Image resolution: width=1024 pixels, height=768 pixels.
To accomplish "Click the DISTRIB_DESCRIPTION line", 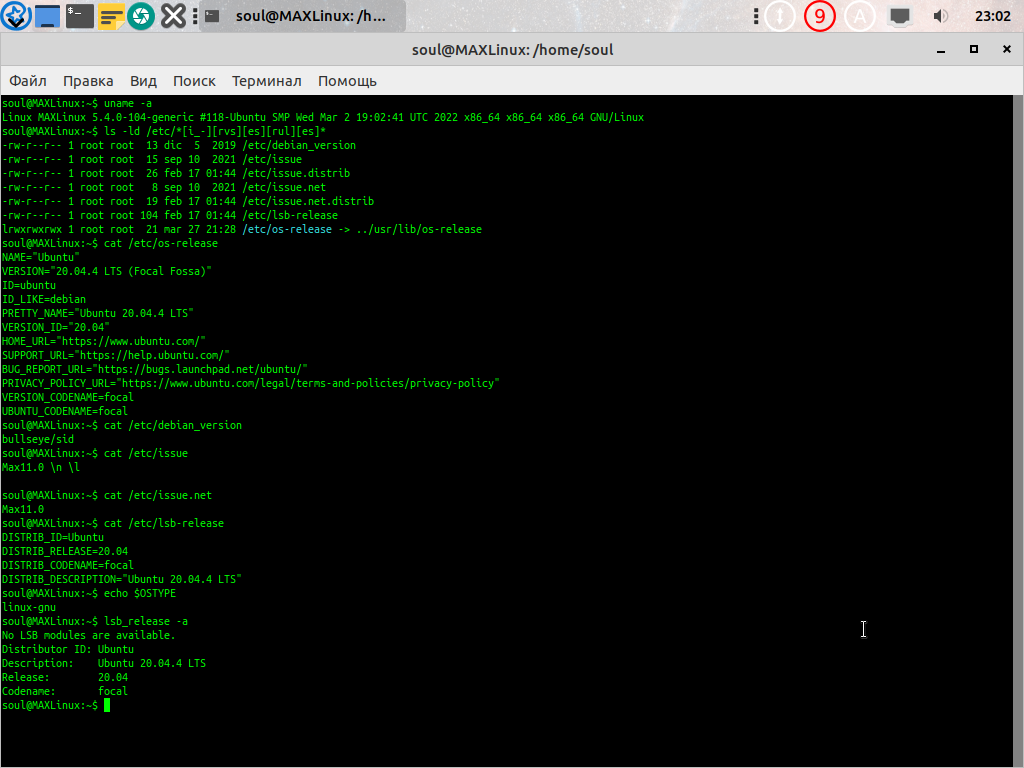I will pos(122,579).
